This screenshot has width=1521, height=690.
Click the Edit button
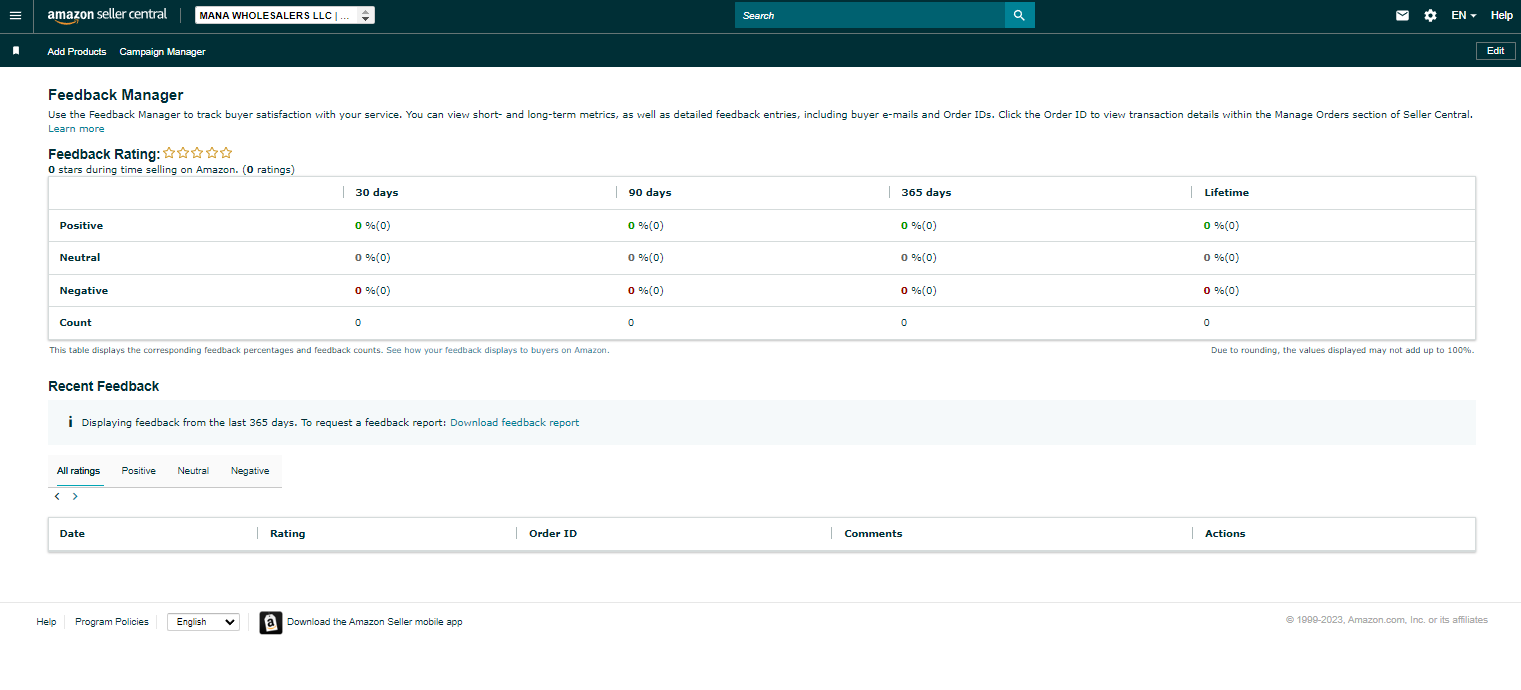(x=1495, y=51)
